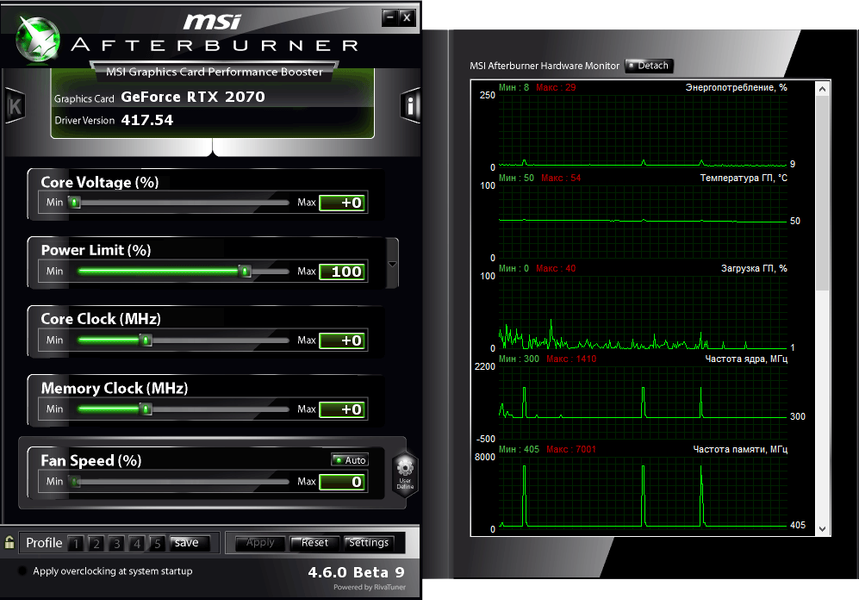Click the profile Save button
Image resolution: width=859 pixels, height=600 pixels.
coord(190,542)
